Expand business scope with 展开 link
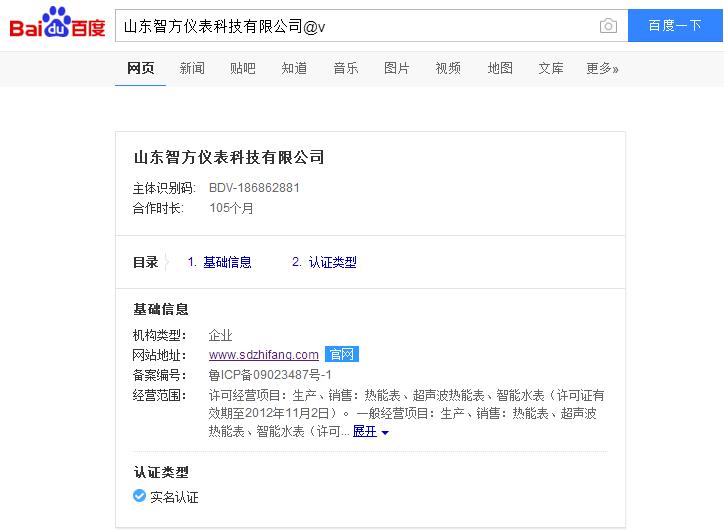 click(x=365, y=431)
